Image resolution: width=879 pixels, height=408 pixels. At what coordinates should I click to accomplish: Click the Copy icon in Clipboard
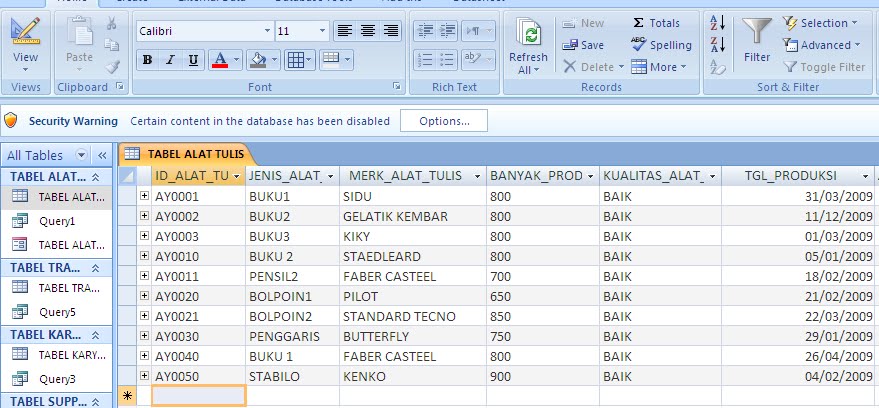(112, 45)
